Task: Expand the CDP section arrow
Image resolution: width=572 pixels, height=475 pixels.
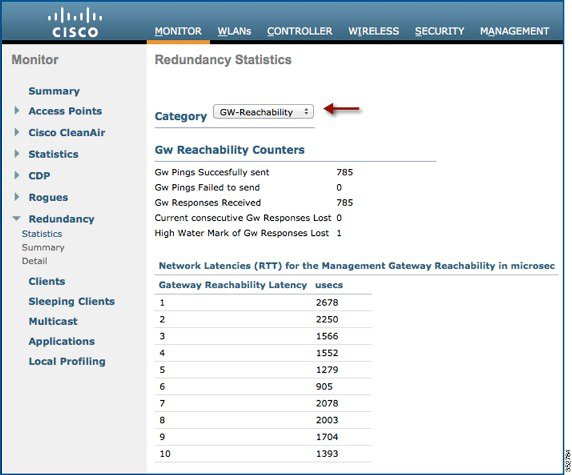Action: point(17,175)
